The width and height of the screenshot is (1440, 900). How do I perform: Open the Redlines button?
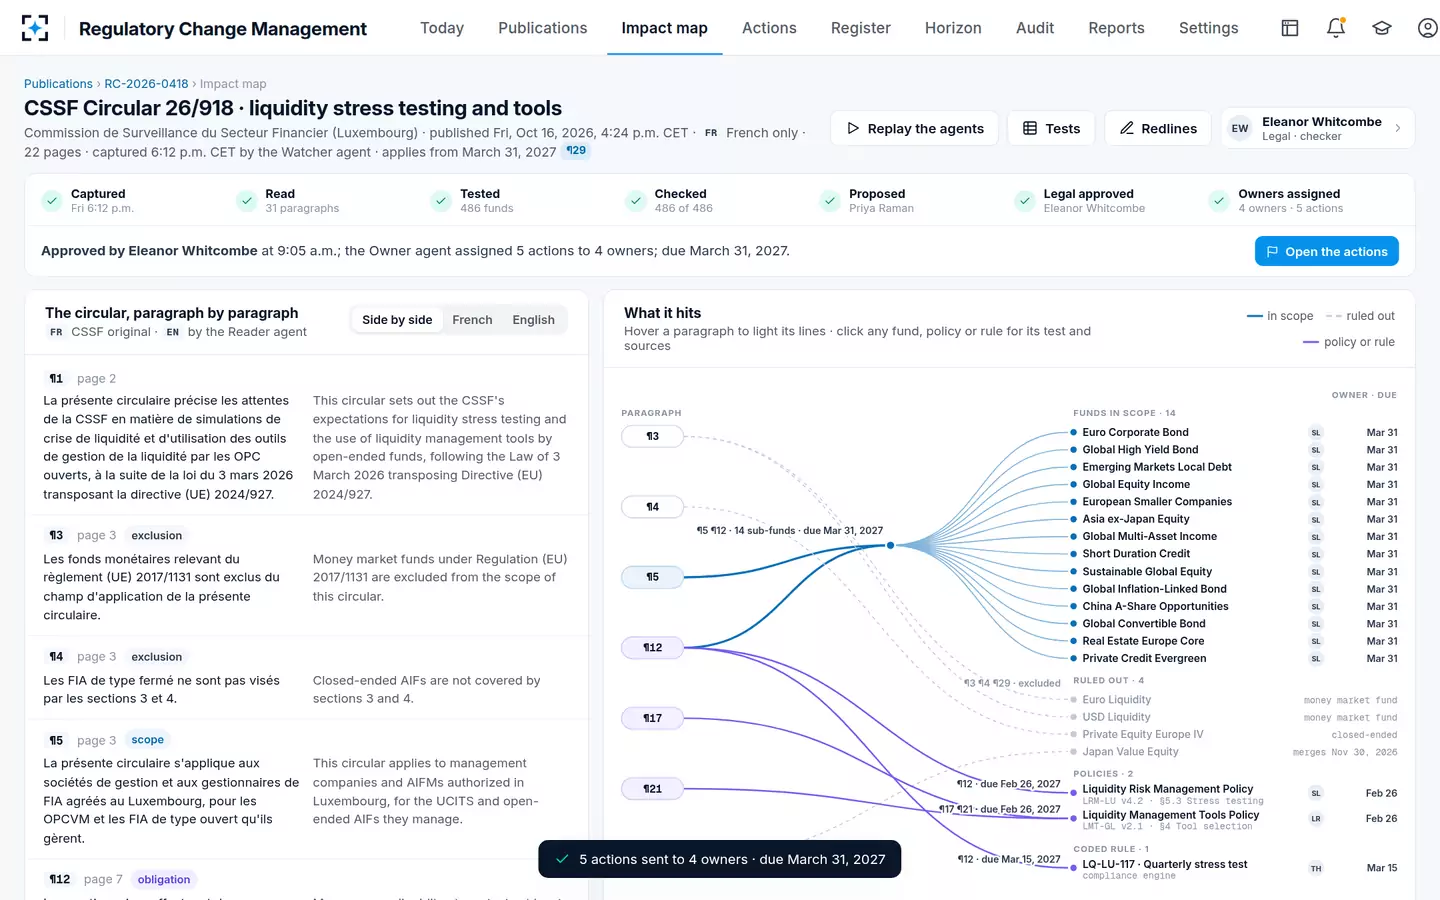pos(1158,128)
